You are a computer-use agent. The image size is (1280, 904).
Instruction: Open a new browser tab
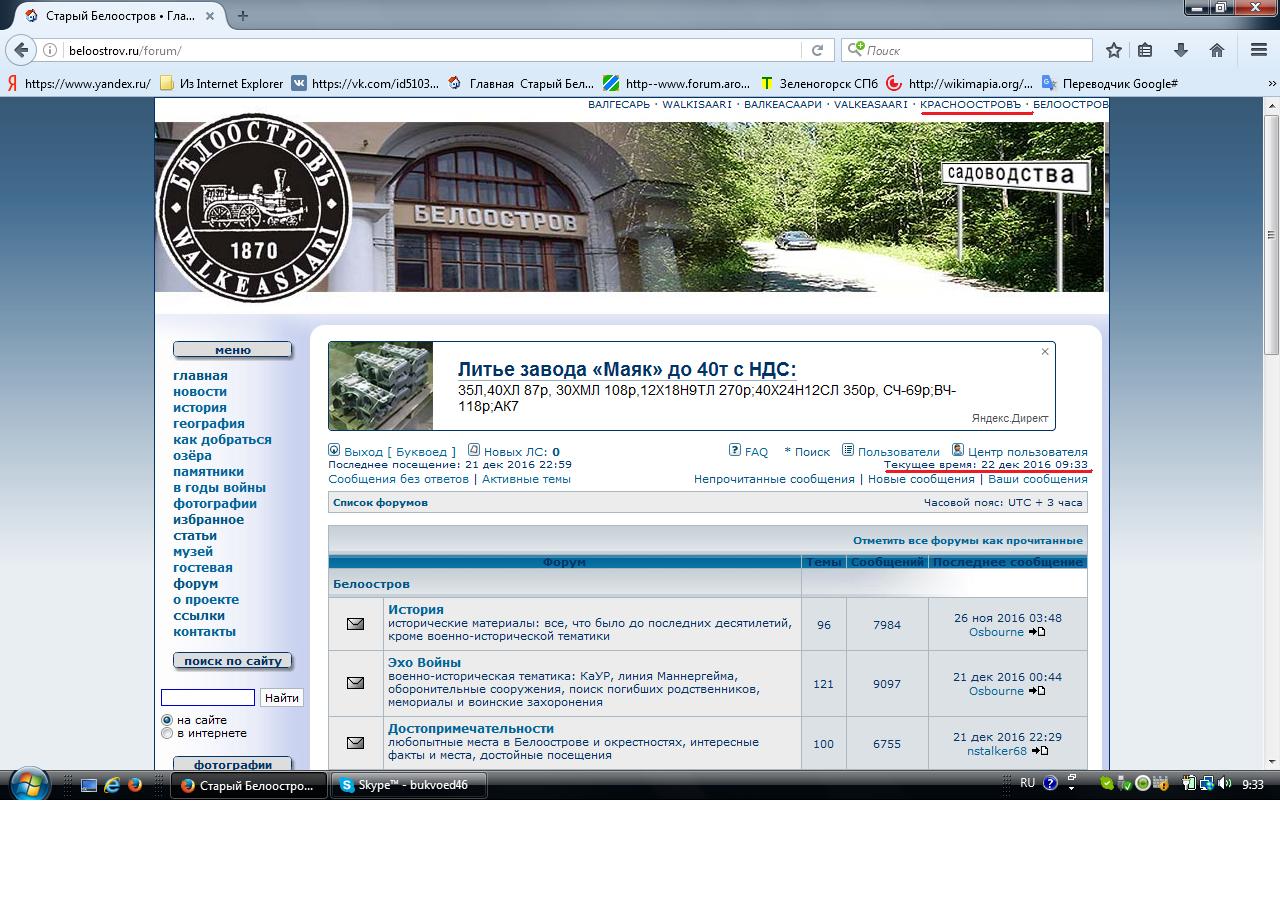[x=243, y=15]
